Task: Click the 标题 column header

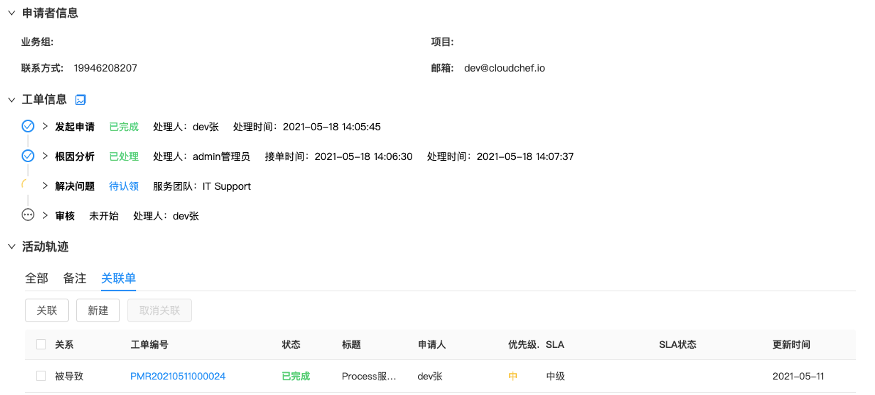Action: tap(352, 345)
